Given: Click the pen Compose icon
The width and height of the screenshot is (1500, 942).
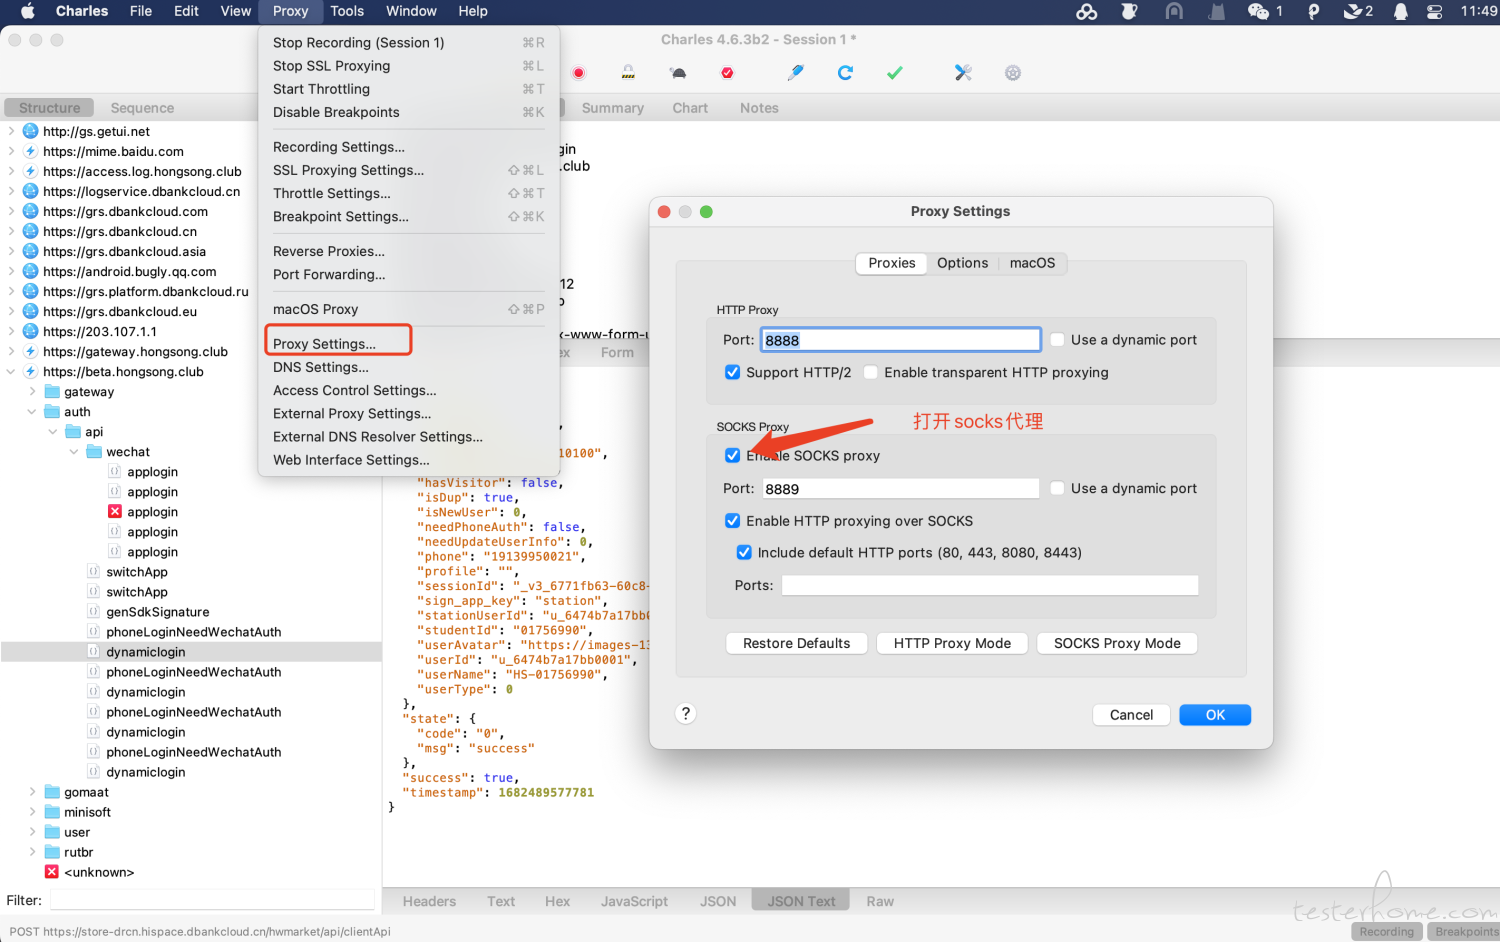Looking at the screenshot, I should [796, 73].
